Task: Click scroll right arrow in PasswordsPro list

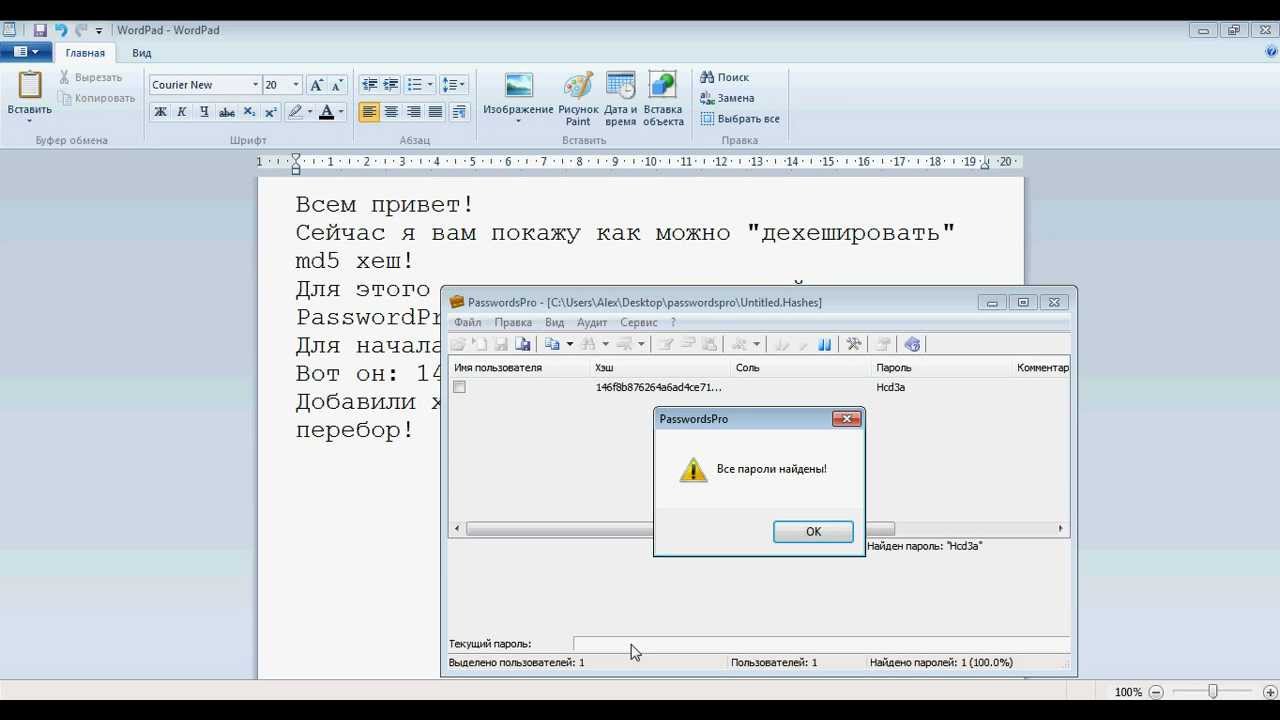Action: tap(1061, 529)
